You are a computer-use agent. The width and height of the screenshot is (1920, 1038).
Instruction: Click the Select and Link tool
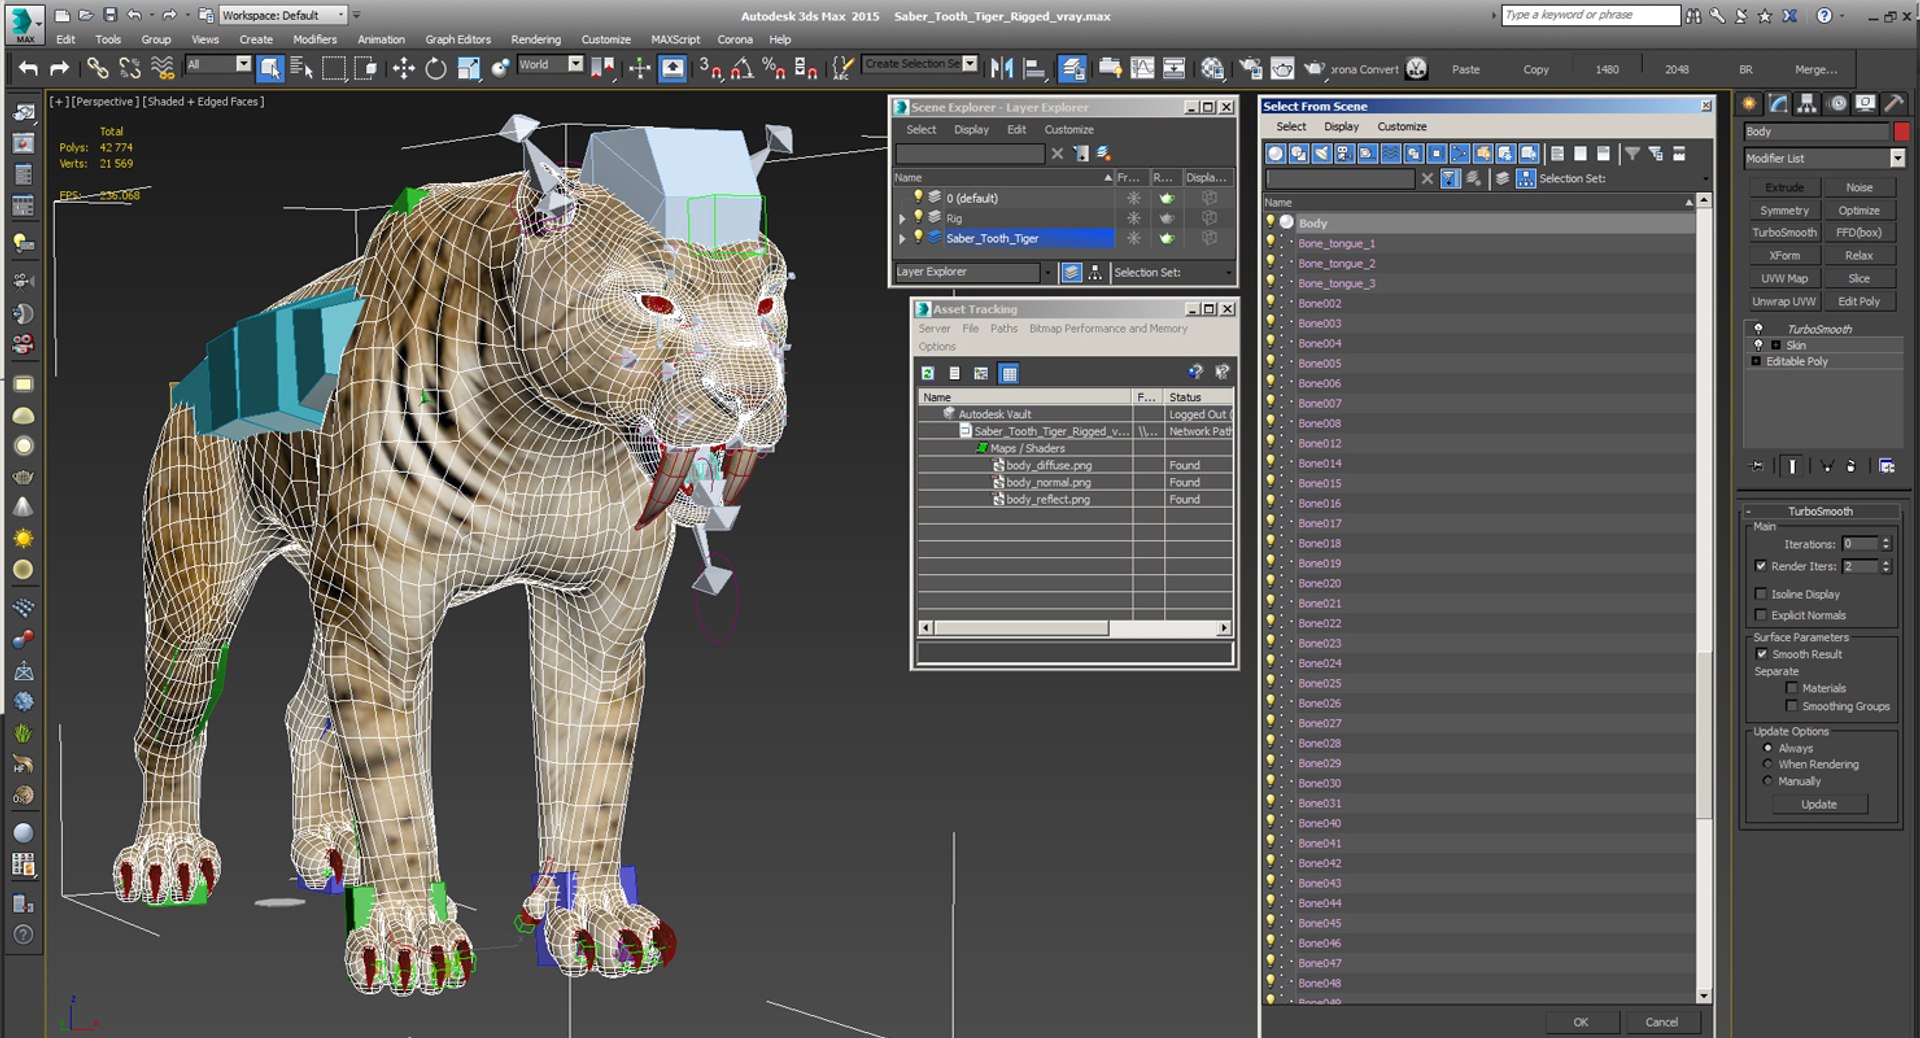click(x=97, y=68)
